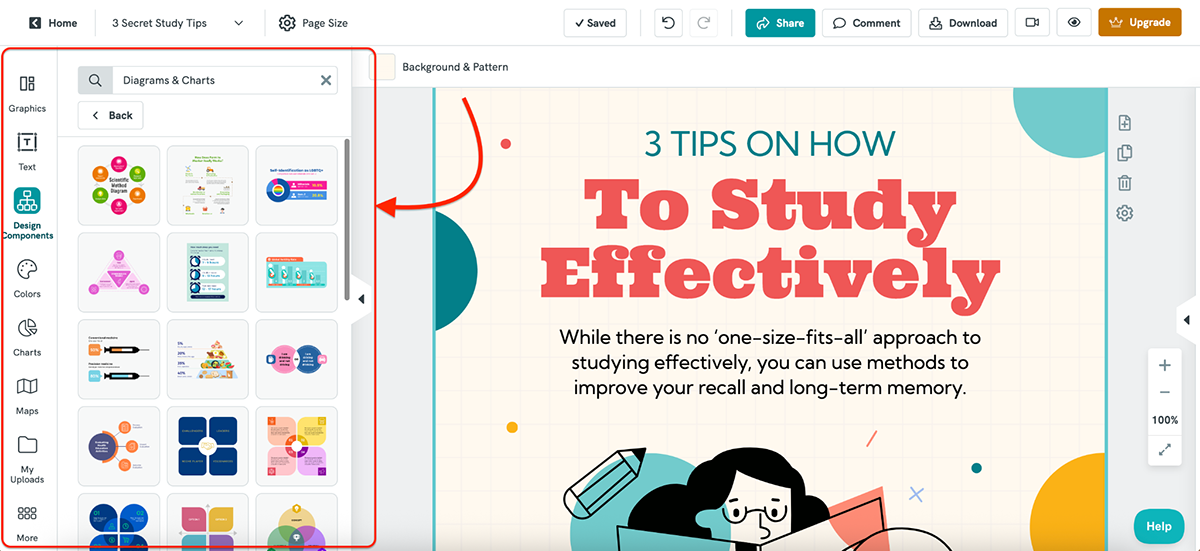The height and width of the screenshot is (551, 1200).
Task: Click the Share button
Action: 780,23
